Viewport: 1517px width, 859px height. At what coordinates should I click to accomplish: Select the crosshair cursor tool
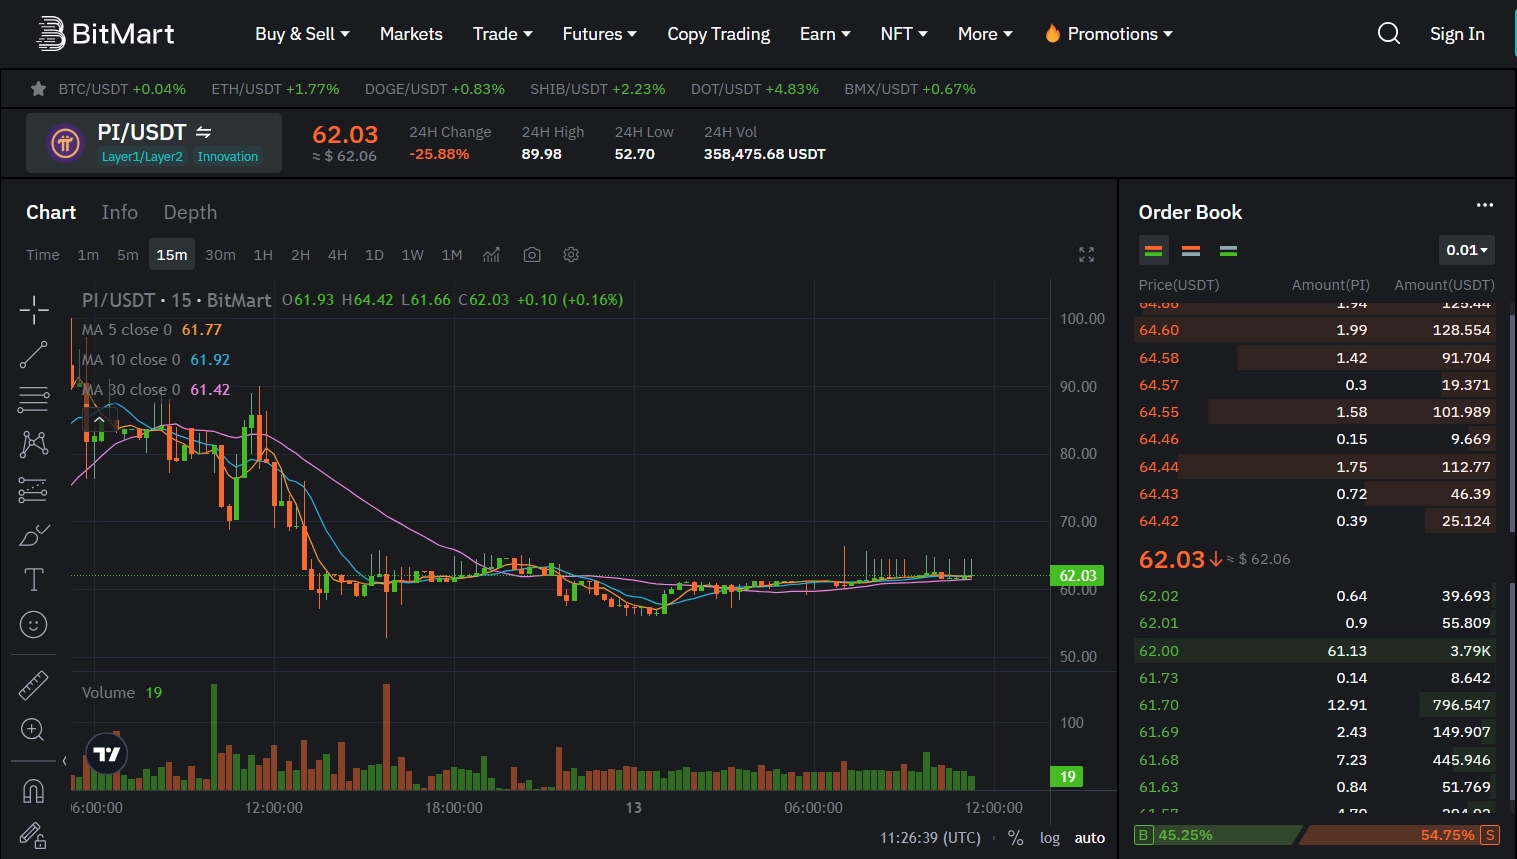(x=33, y=310)
